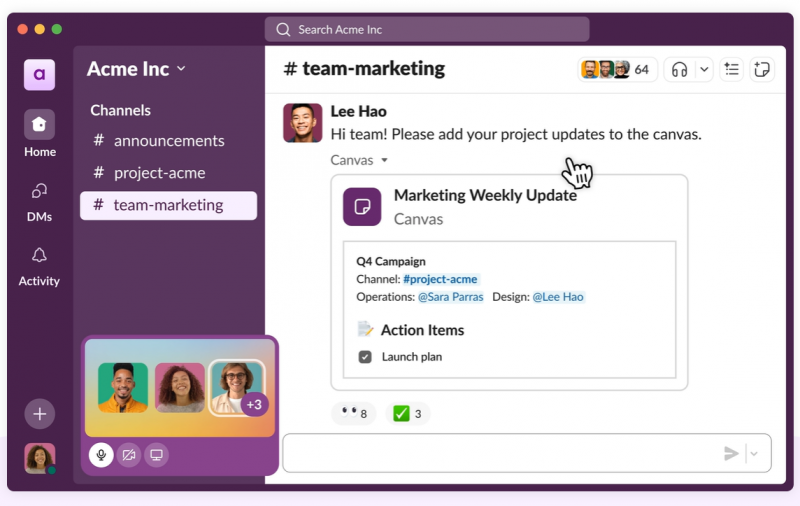Screen dimensions: 800x506
Task: Open the channel canvas icon in header
Action: 762,69
